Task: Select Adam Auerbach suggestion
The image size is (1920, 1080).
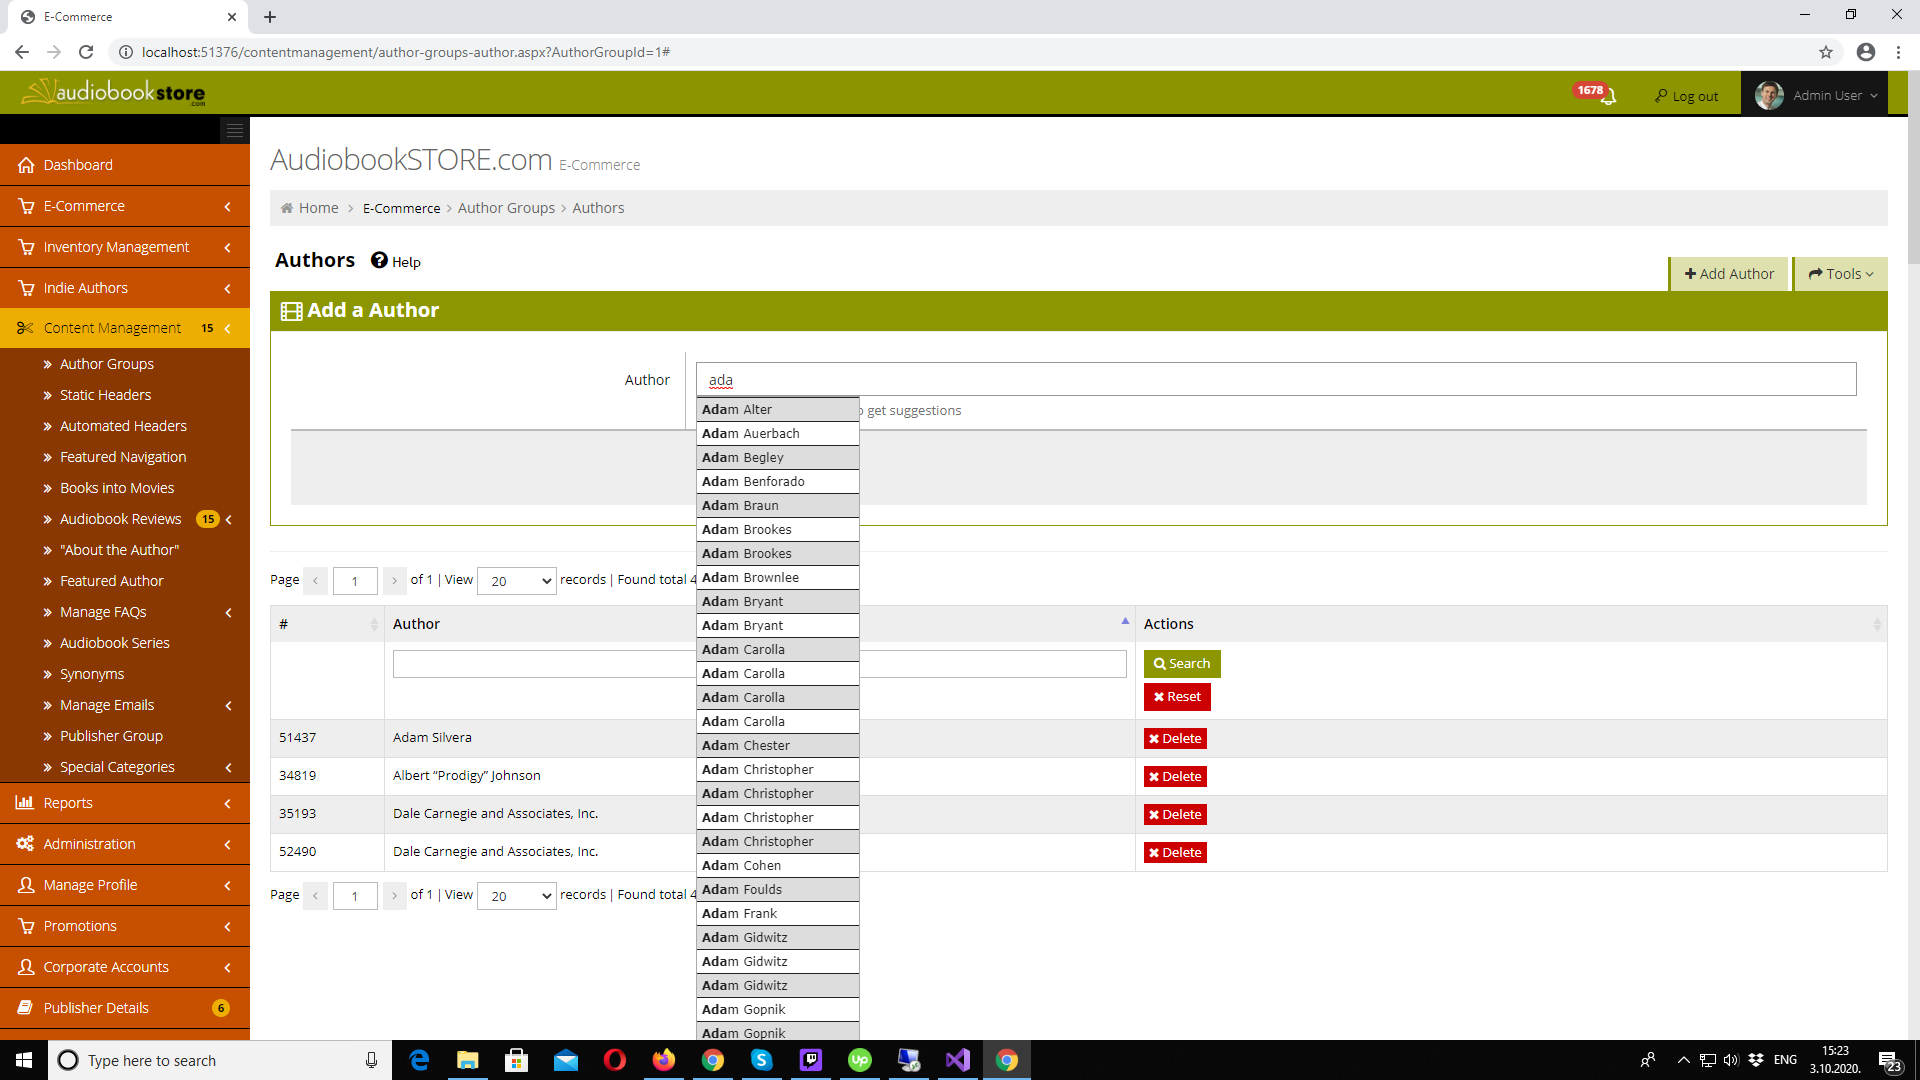Action: [x=778, y=434]
